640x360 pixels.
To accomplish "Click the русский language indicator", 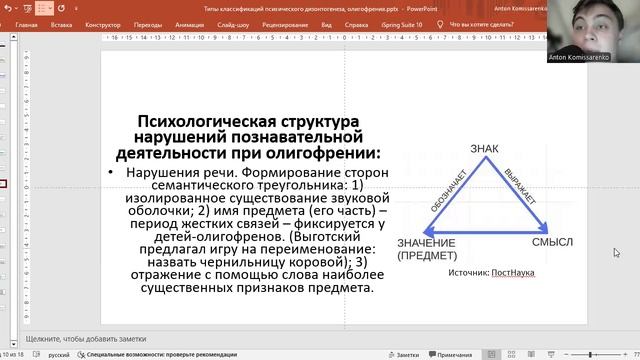I will (x=59, y=355).
